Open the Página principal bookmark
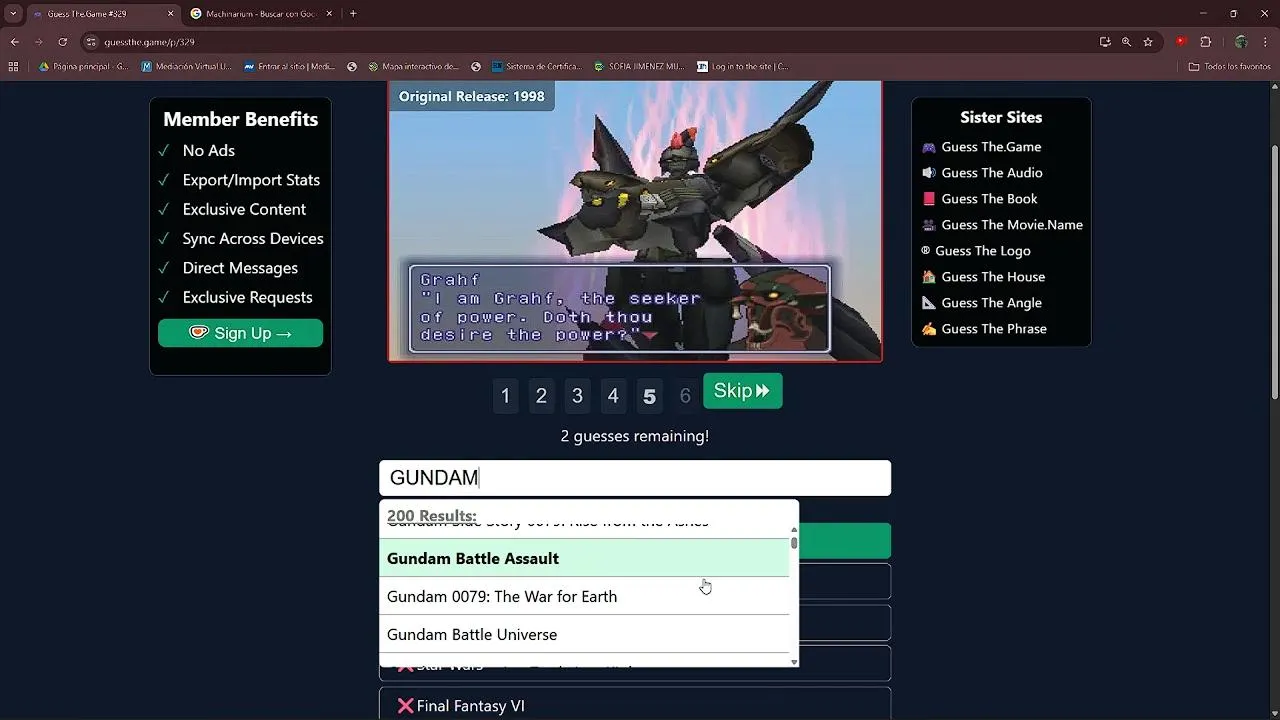 click(x=84, y=67)
